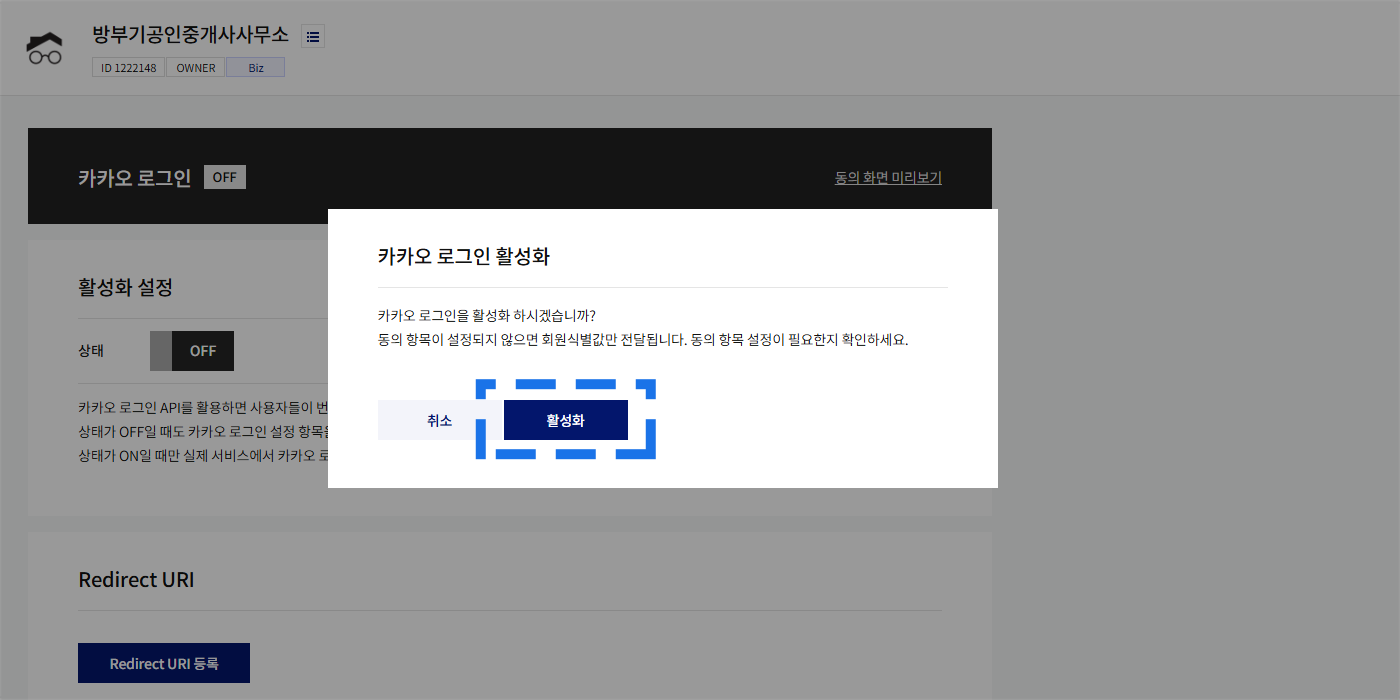
Task: Click the Biz badge
Action: coord(255,68)
